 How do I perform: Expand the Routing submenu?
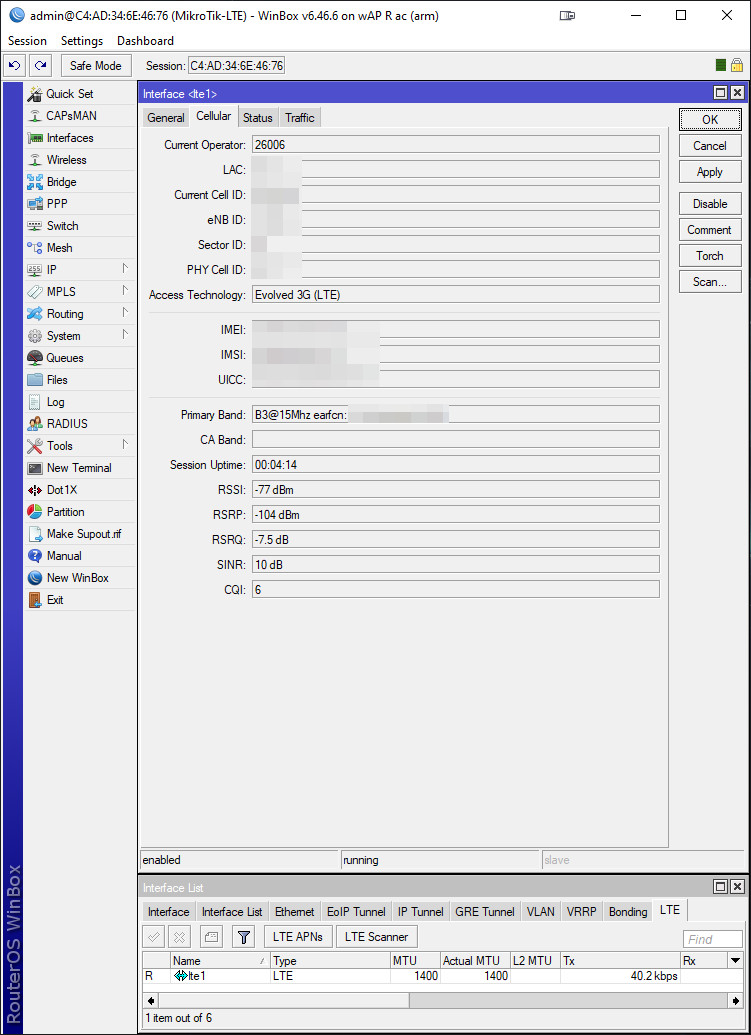[x=125, y=312]
